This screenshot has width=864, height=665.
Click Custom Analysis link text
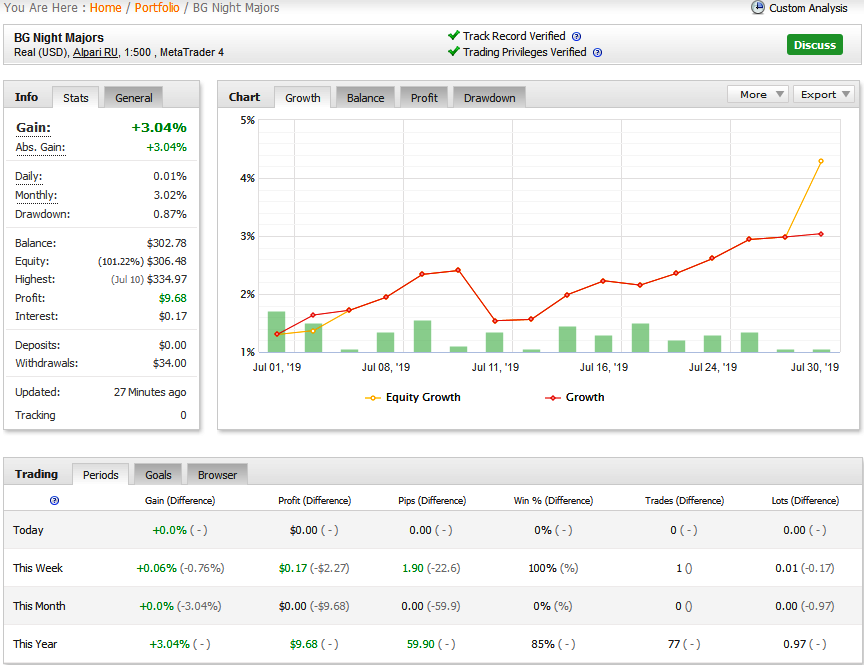tap(808, 8)
